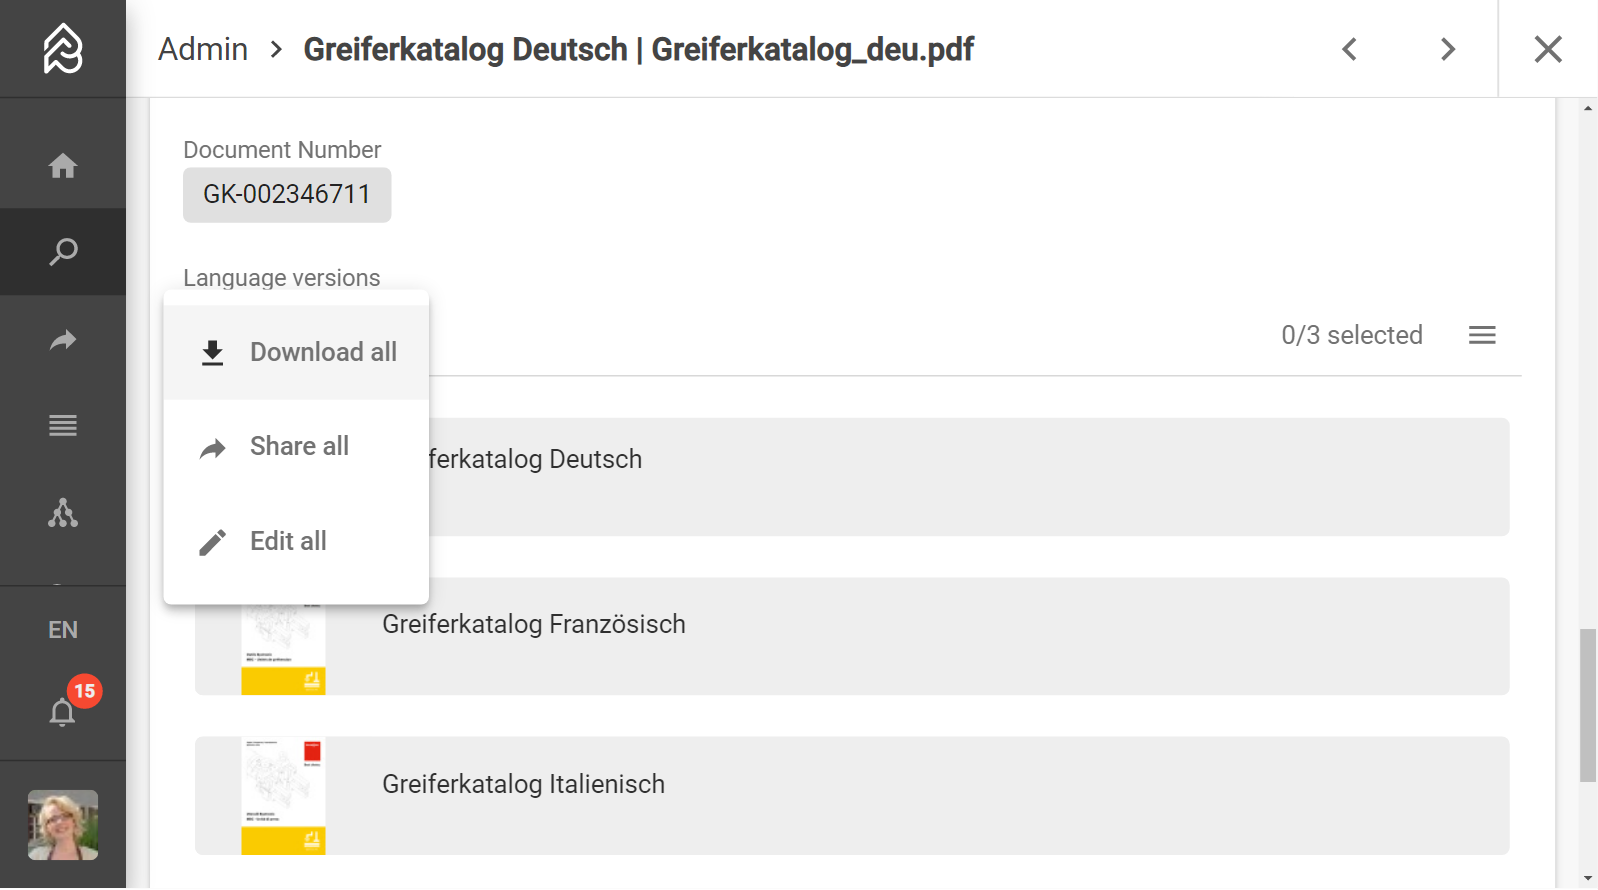Viewport: 1598px width, 890px height.
Task: Choose Share all in the menu
Action: coord(296,446)
